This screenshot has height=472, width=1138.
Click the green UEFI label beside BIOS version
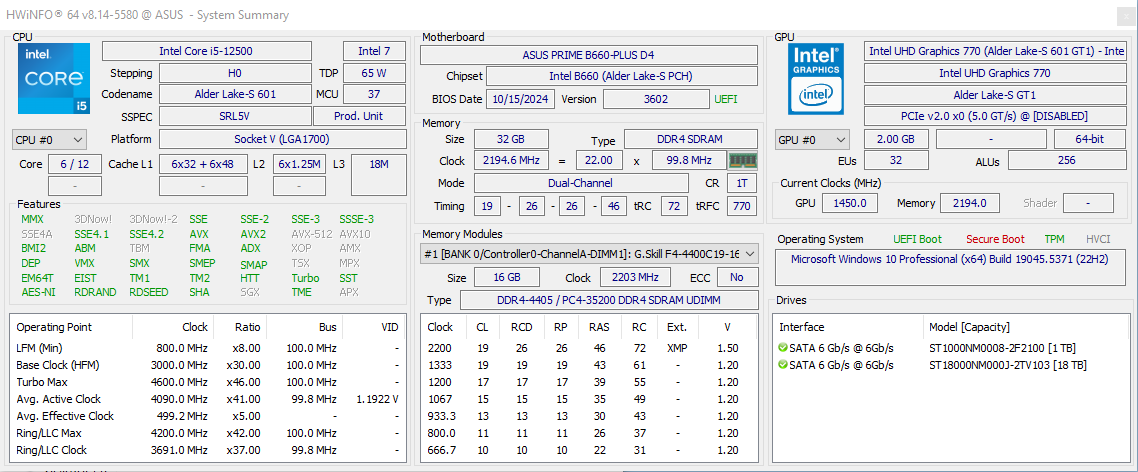726,99
